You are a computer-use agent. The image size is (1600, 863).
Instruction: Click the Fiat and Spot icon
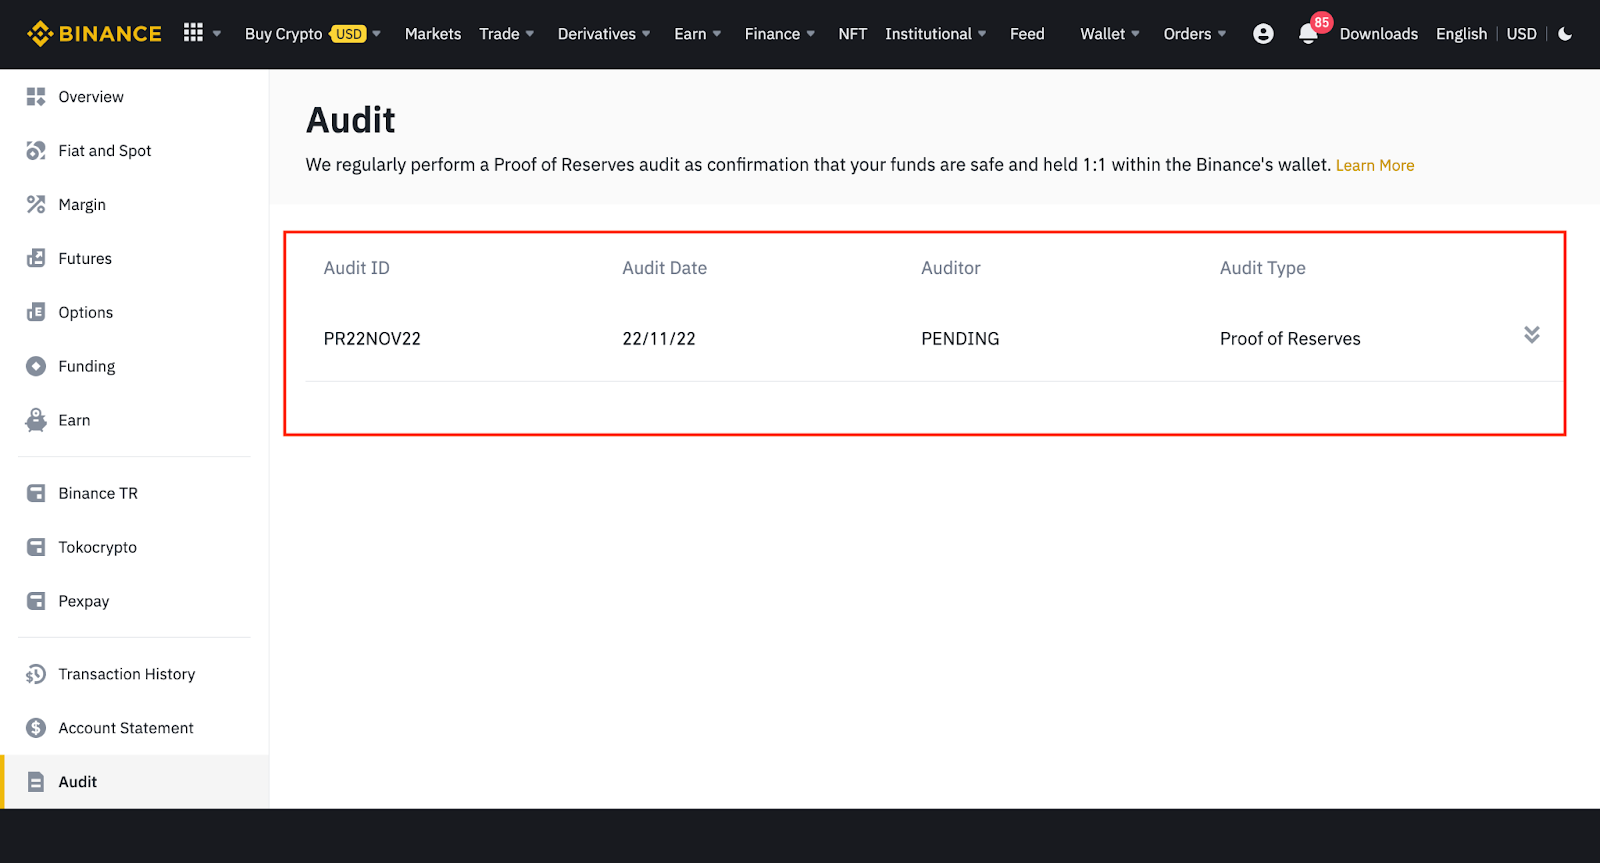point(36,151)
